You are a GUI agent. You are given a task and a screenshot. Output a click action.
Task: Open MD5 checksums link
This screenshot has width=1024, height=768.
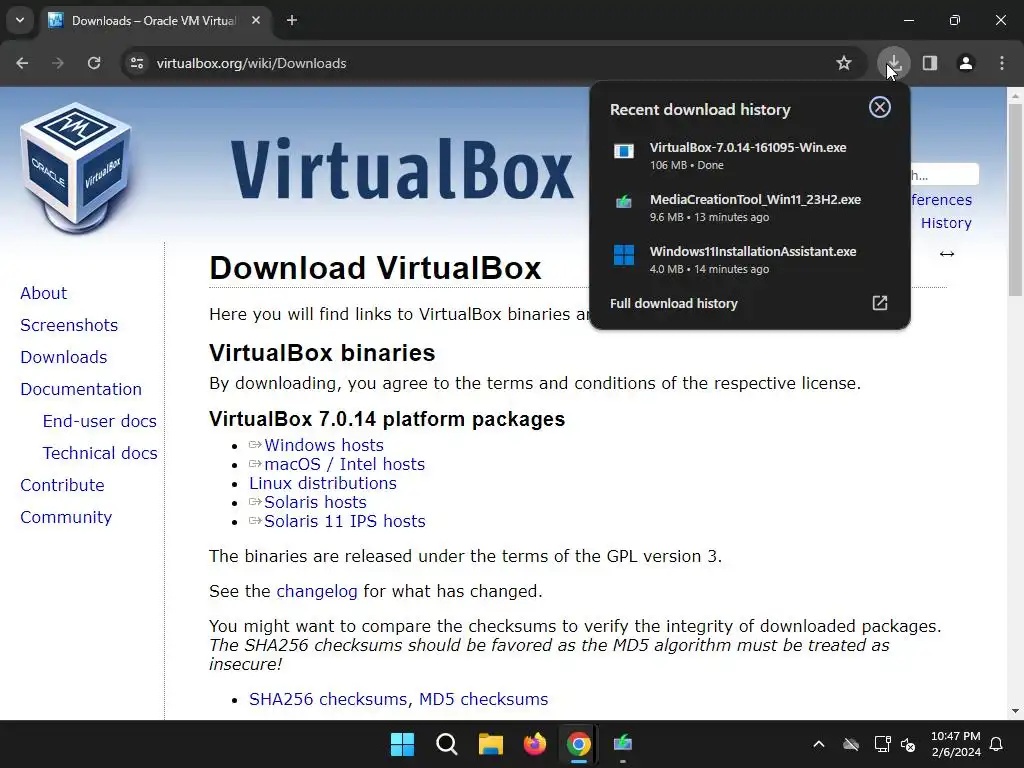pyautogui.click(x=483, y=699)
